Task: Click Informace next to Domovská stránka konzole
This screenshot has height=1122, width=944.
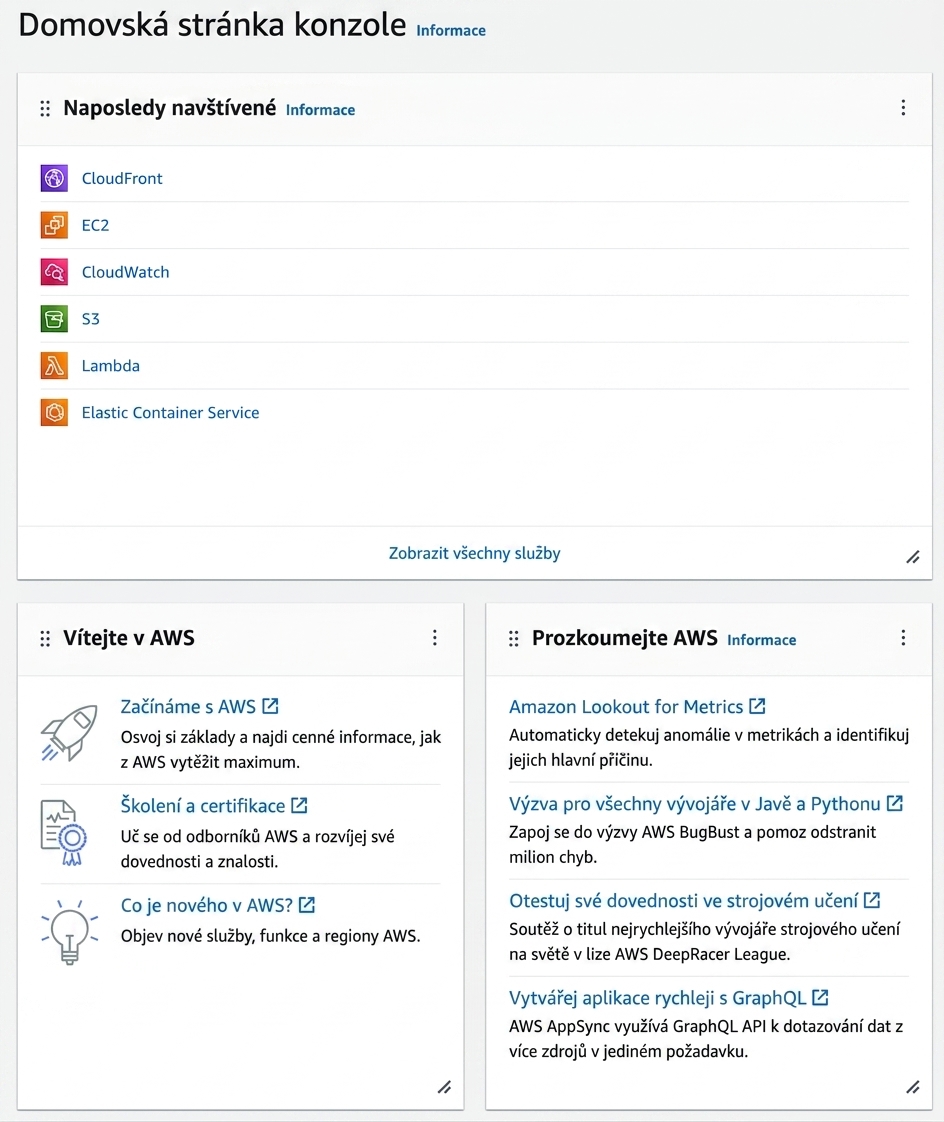Action: 451,31
